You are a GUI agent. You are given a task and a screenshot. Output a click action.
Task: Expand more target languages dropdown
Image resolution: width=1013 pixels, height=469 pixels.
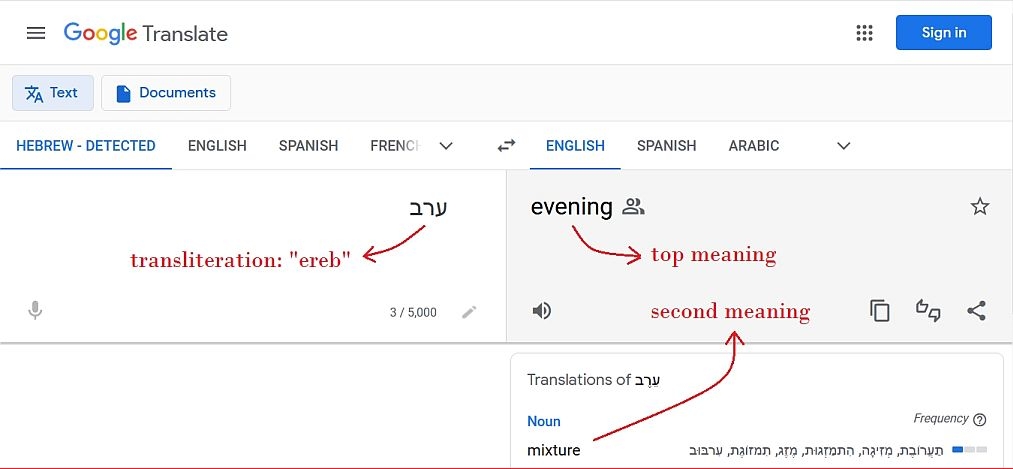point(843,146)
